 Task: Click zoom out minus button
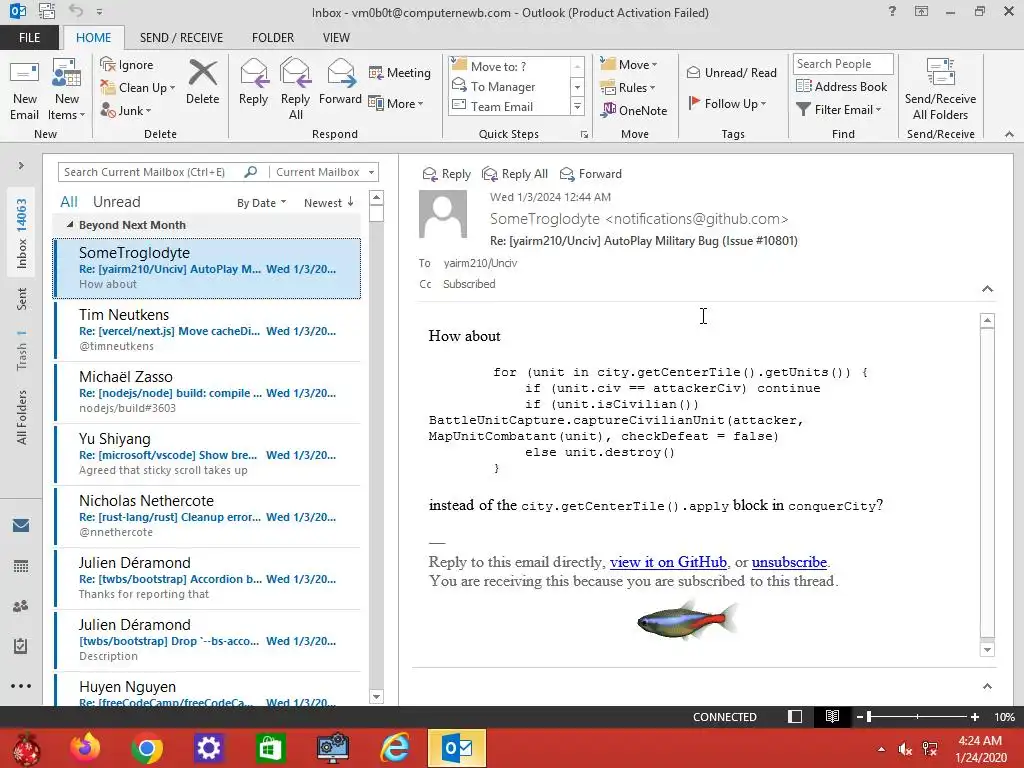click(860, 717)
